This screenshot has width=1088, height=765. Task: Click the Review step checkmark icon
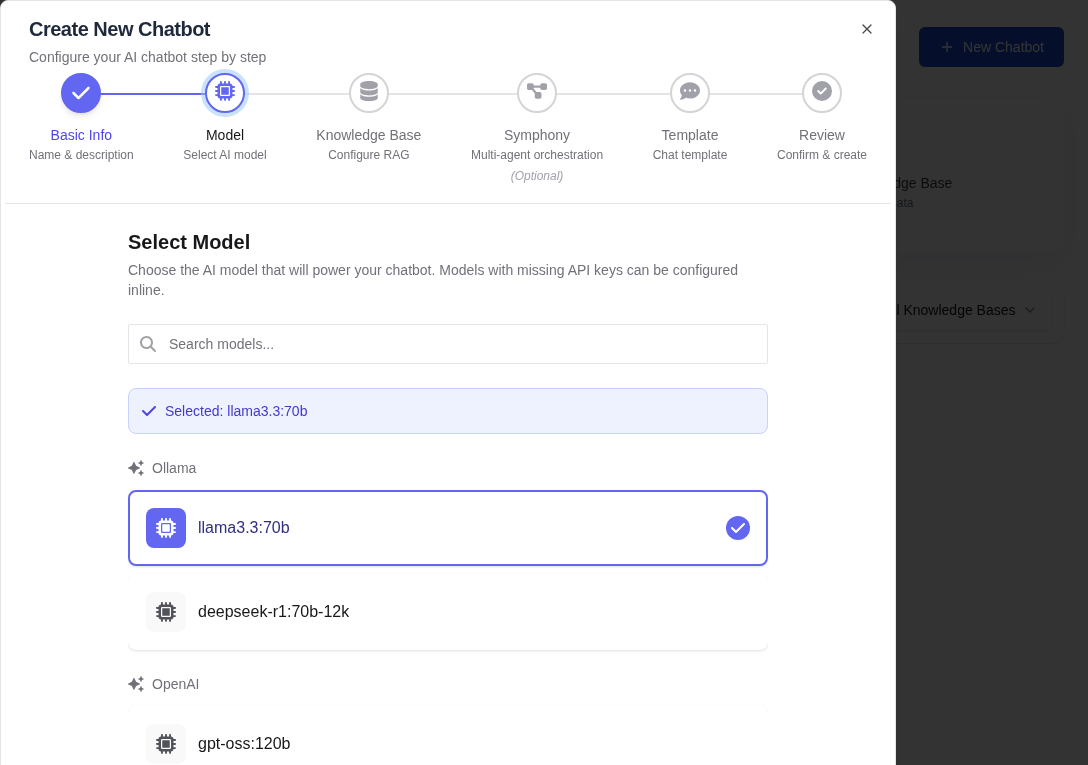coord(822,92)
